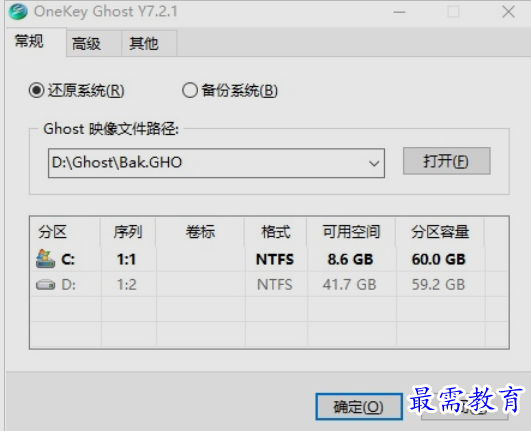Viewport: 531px width, 431px height.
Task: Click the OneKey Ghost app logo icon
Action: (18, 12)
